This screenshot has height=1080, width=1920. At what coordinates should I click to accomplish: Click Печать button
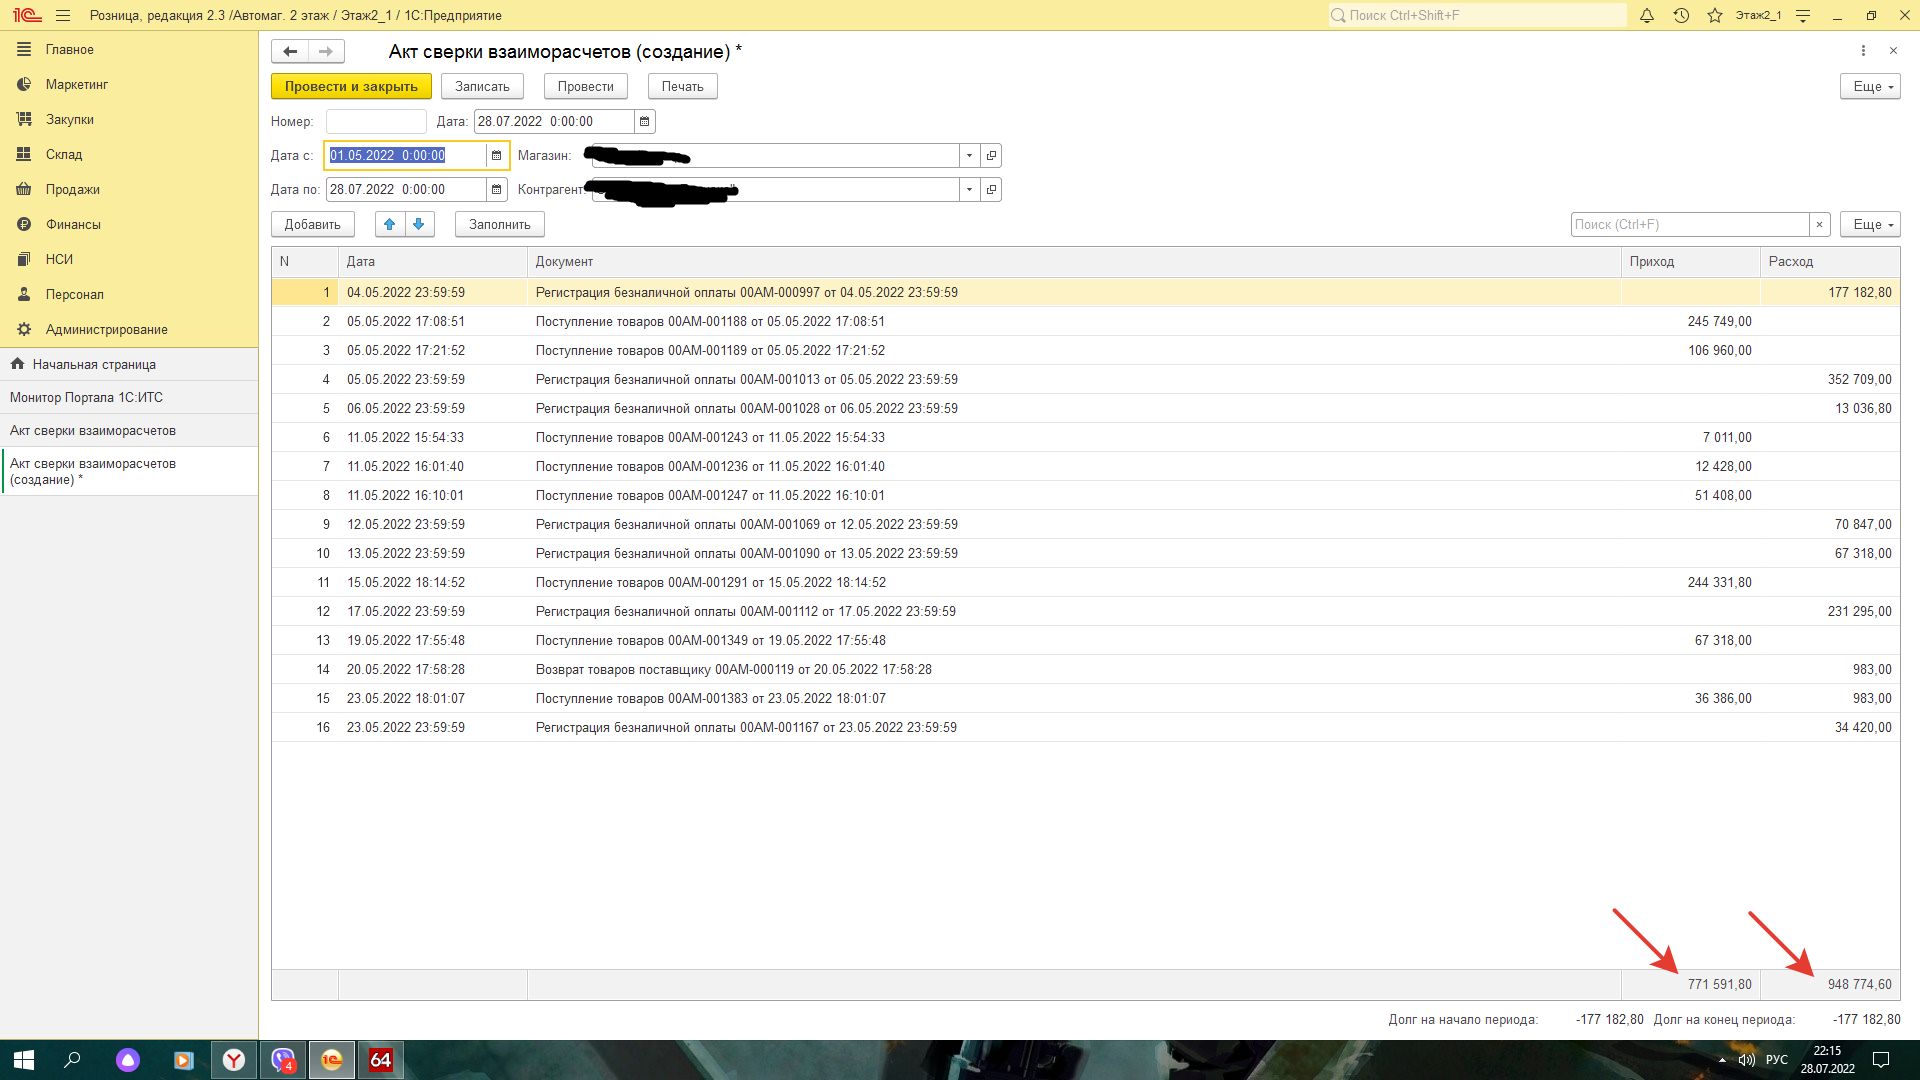point(682,86)
